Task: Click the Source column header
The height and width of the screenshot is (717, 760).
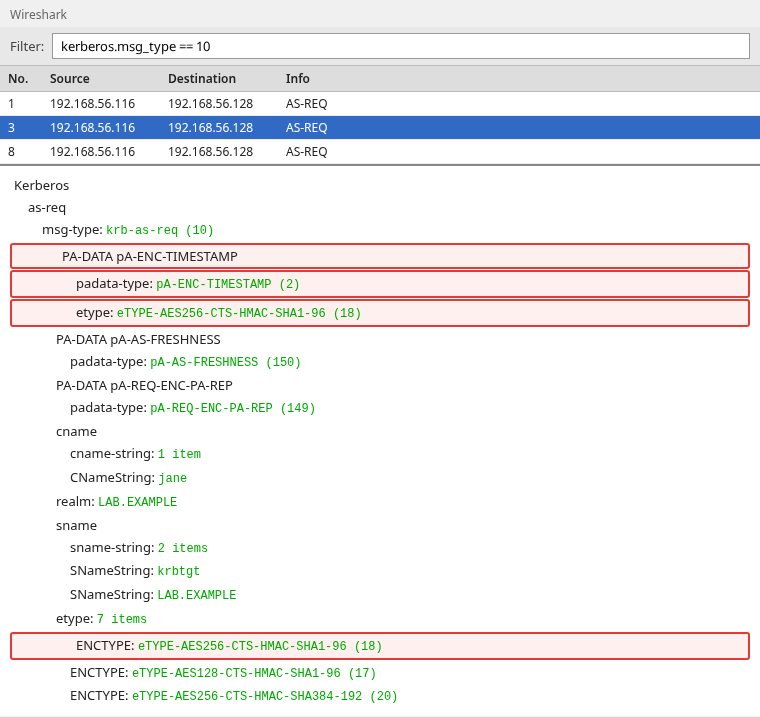Action: (x=69, y=79)
